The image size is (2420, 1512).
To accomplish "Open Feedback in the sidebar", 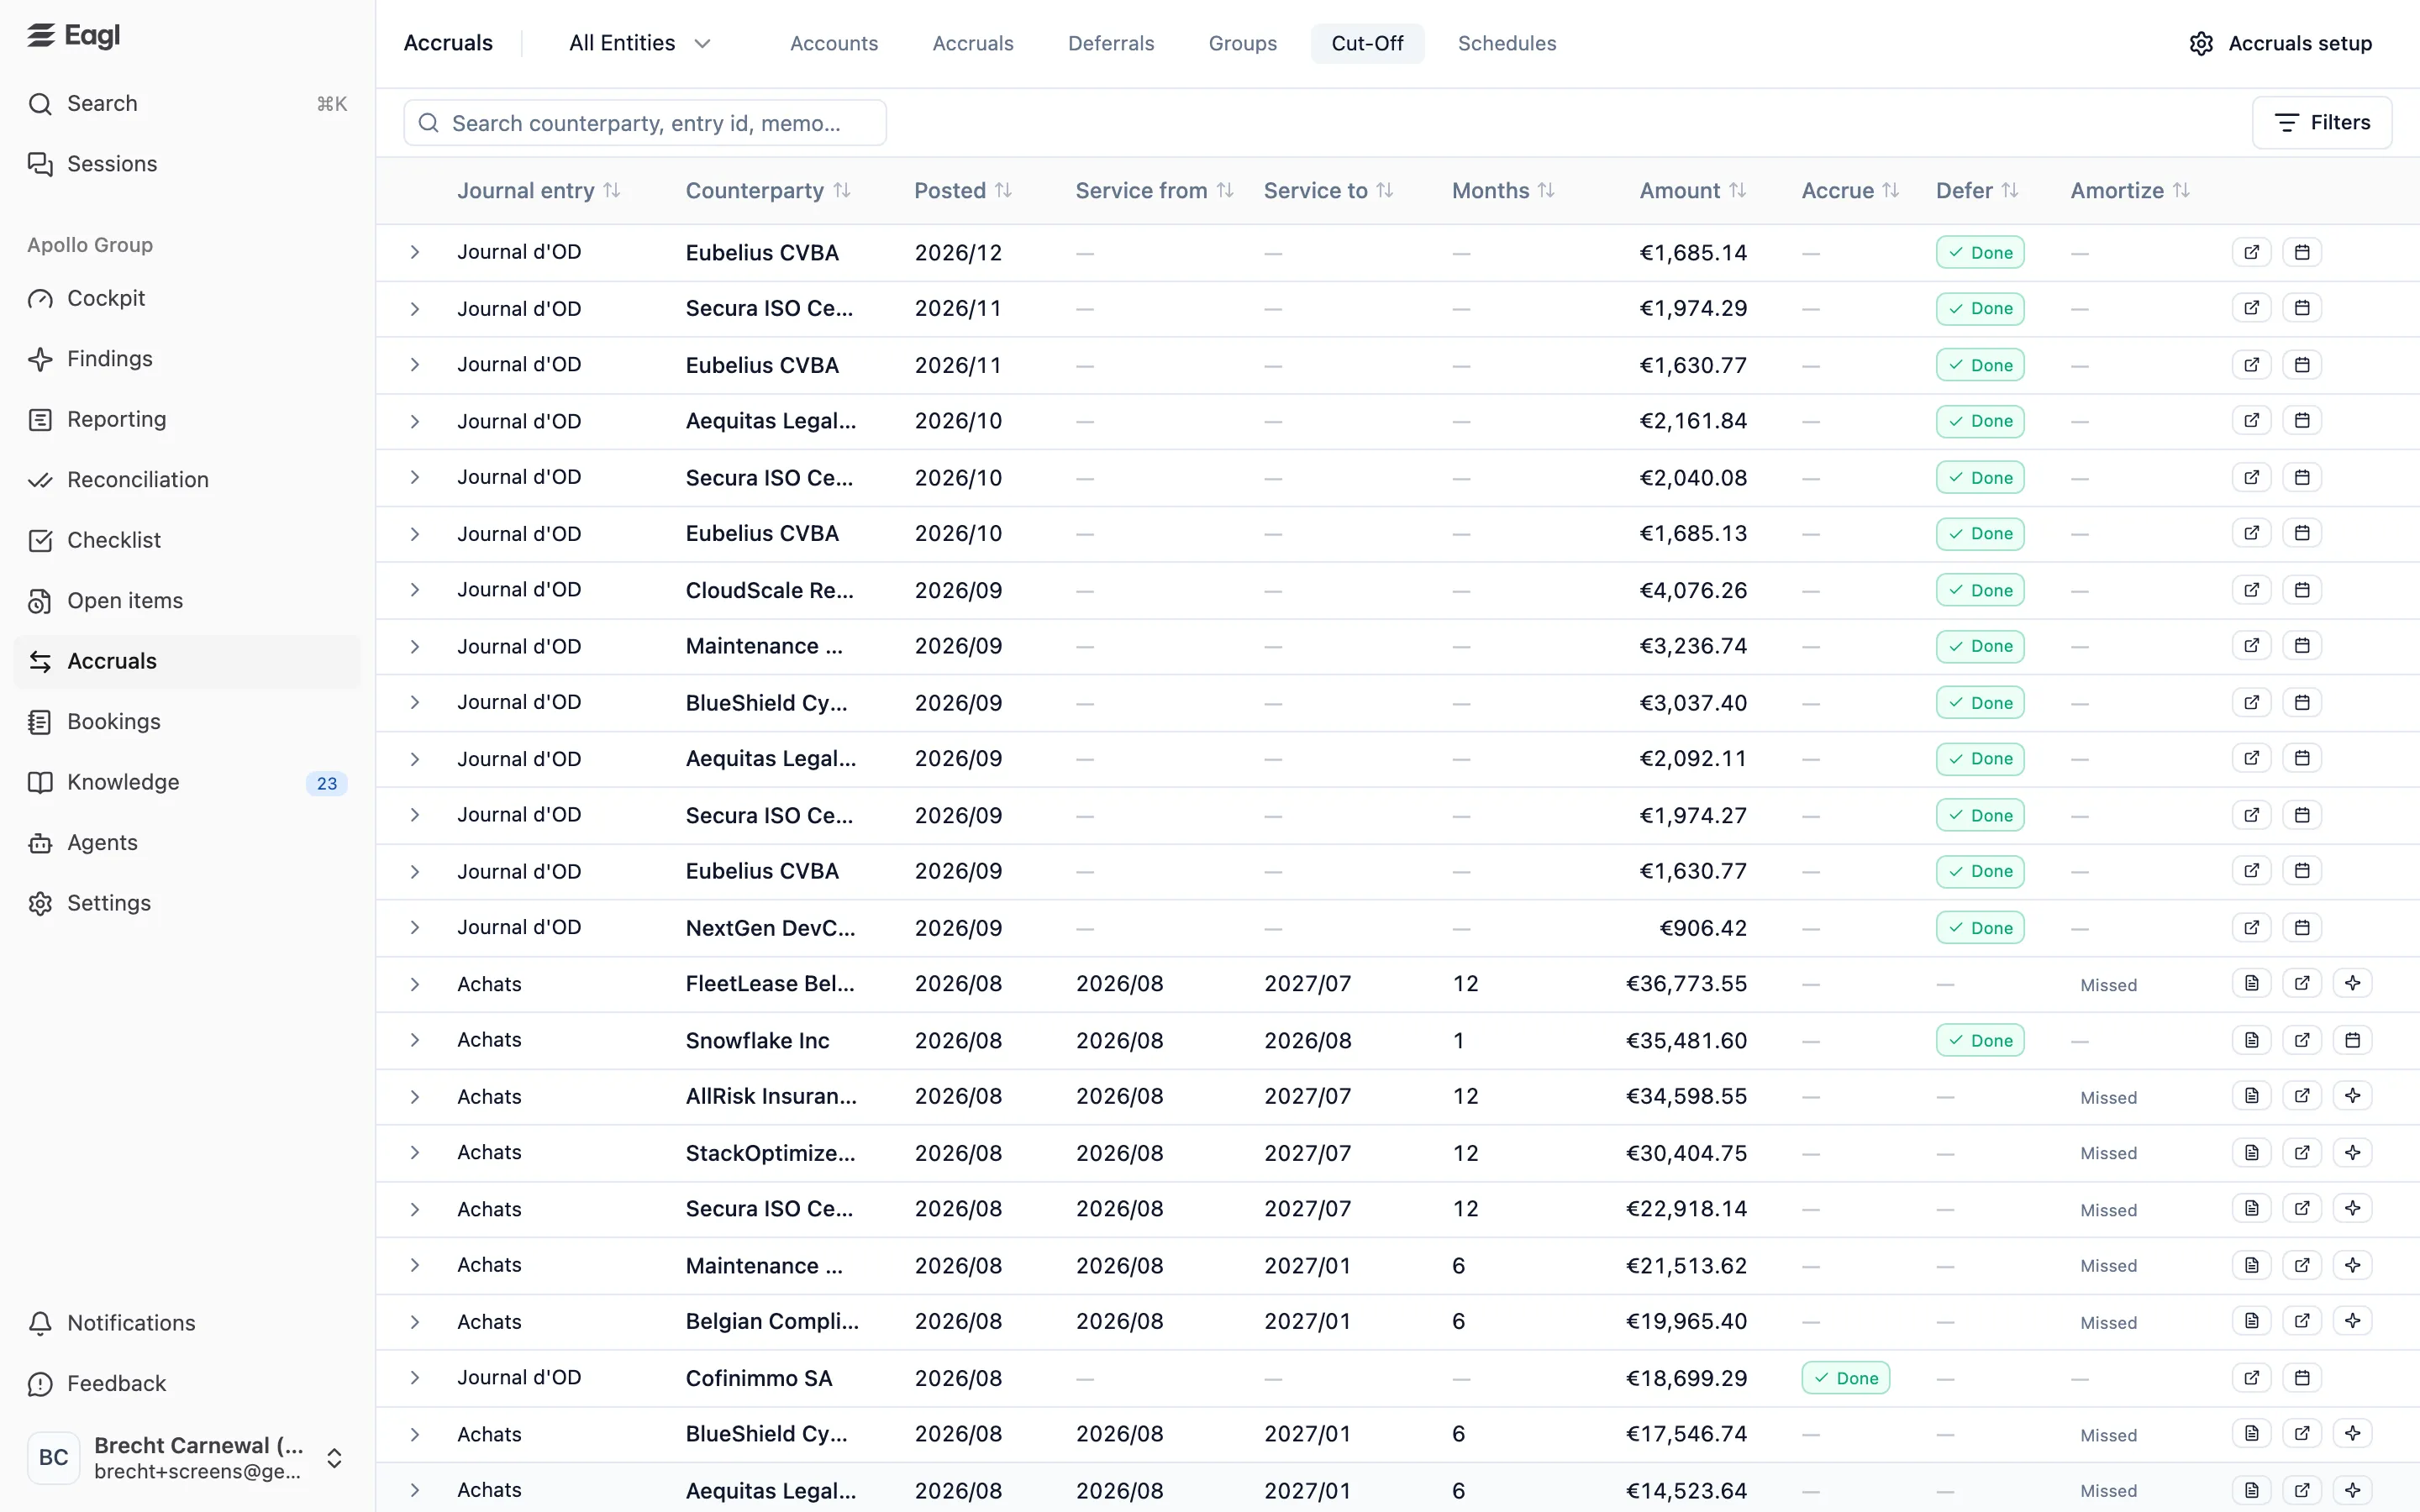I will (188, 1384).
